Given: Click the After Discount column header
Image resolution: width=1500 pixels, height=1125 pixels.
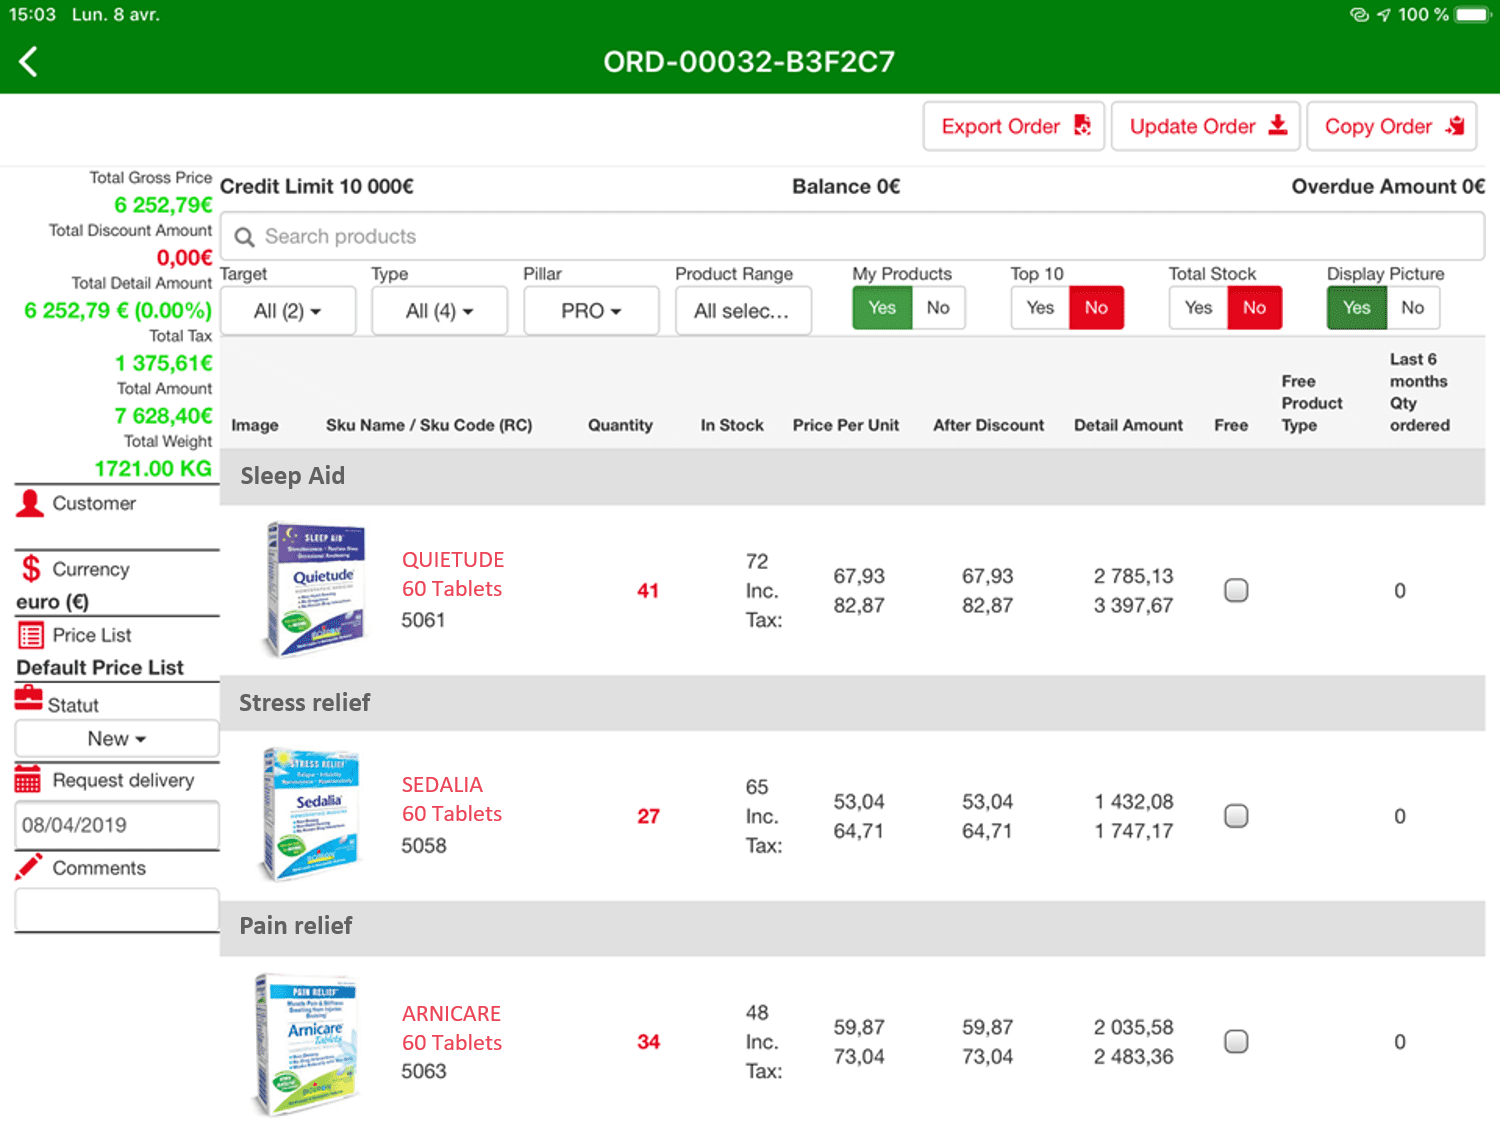Looking at the screenshot, I should 989,425.
